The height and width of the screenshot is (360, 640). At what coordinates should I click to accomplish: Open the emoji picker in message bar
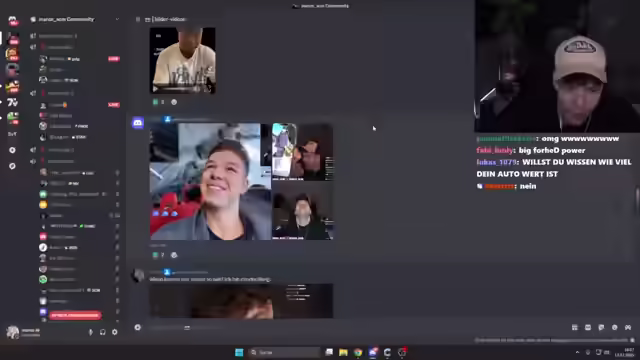615,327
